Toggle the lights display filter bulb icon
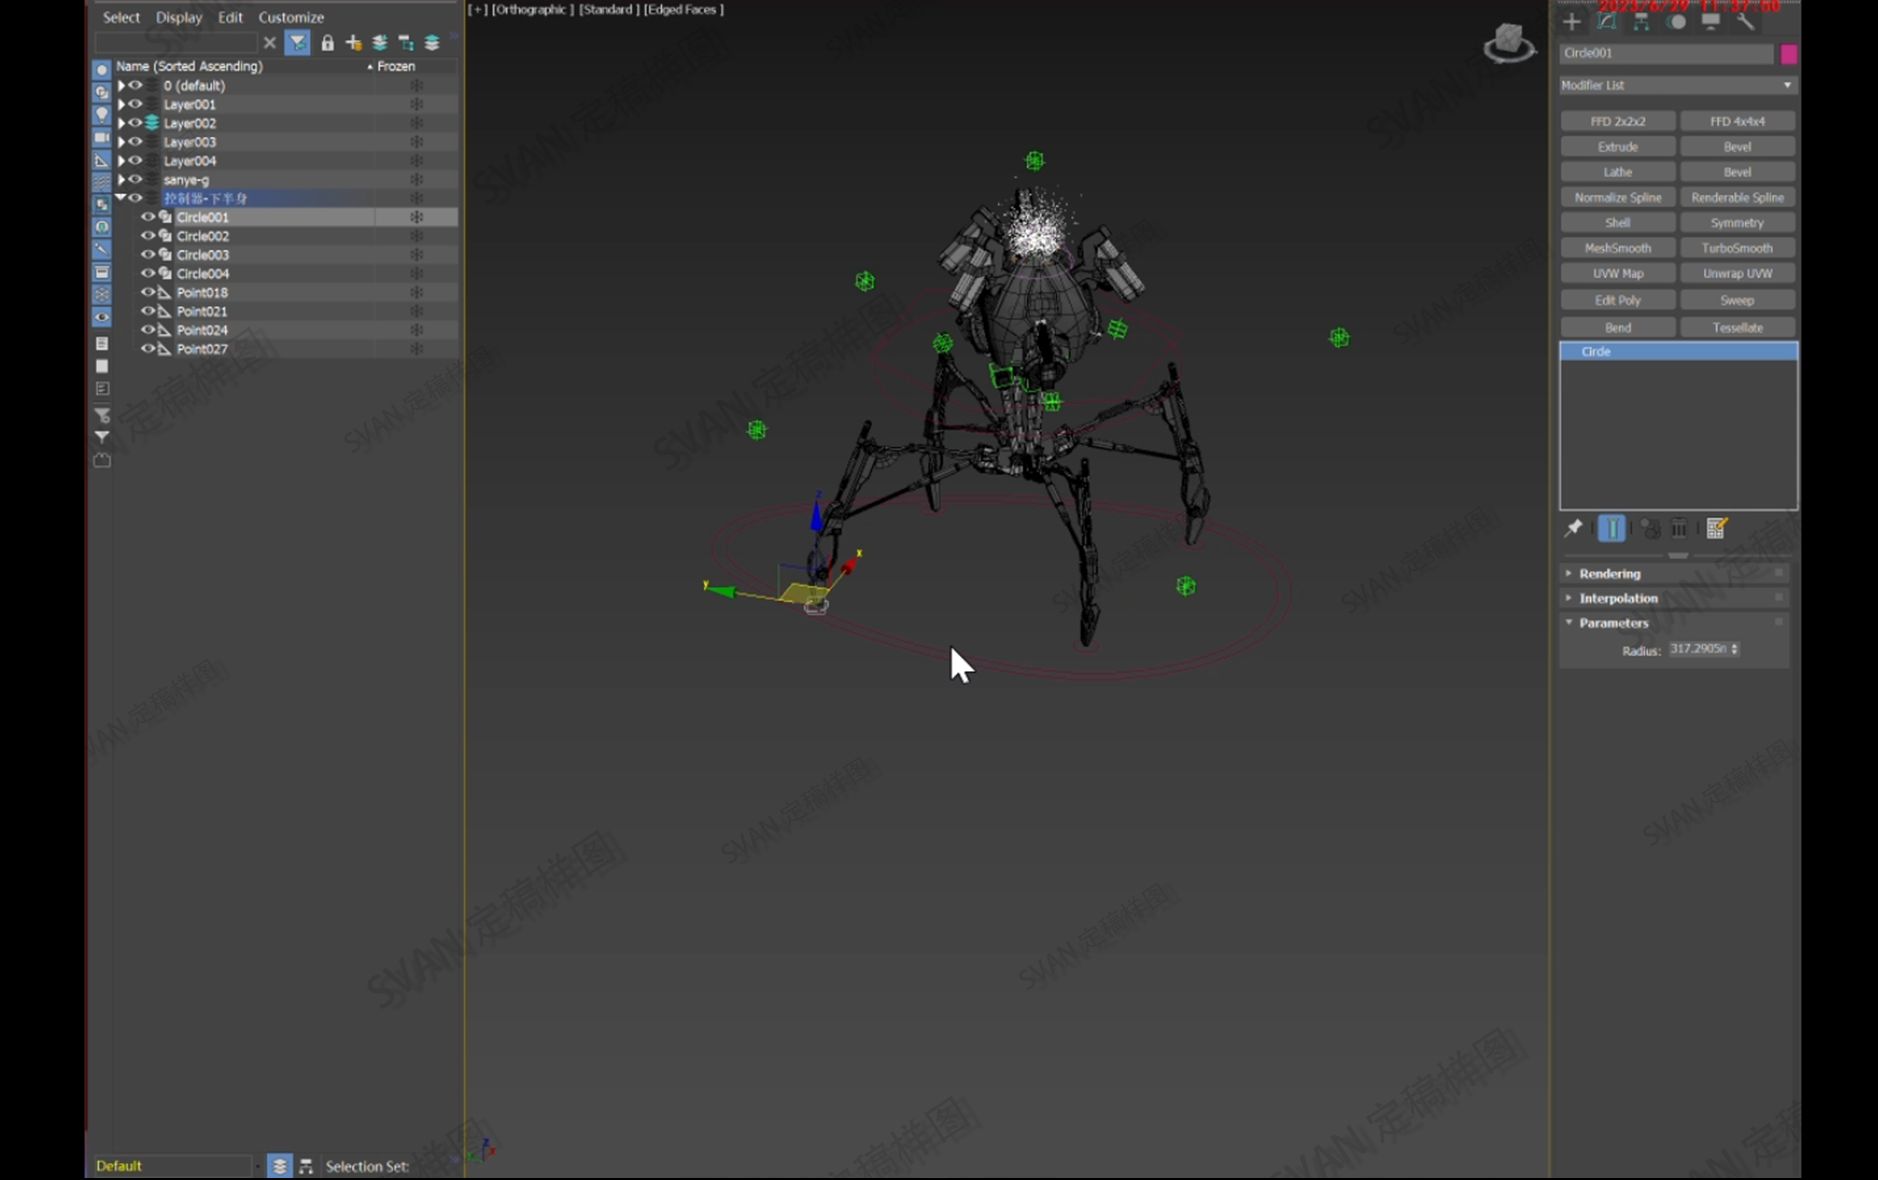This screenshot has width=1878, height=1180. tap(101, 115)
